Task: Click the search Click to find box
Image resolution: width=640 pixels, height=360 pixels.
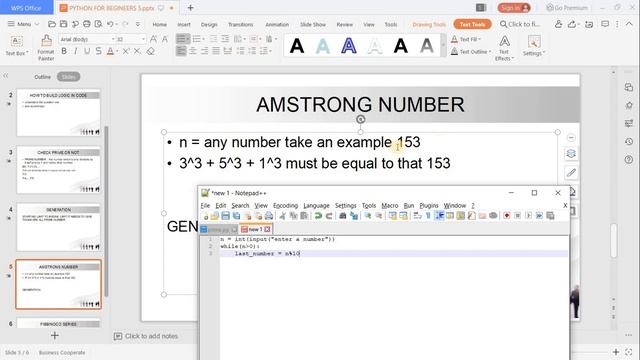Action: click(520, 24)
